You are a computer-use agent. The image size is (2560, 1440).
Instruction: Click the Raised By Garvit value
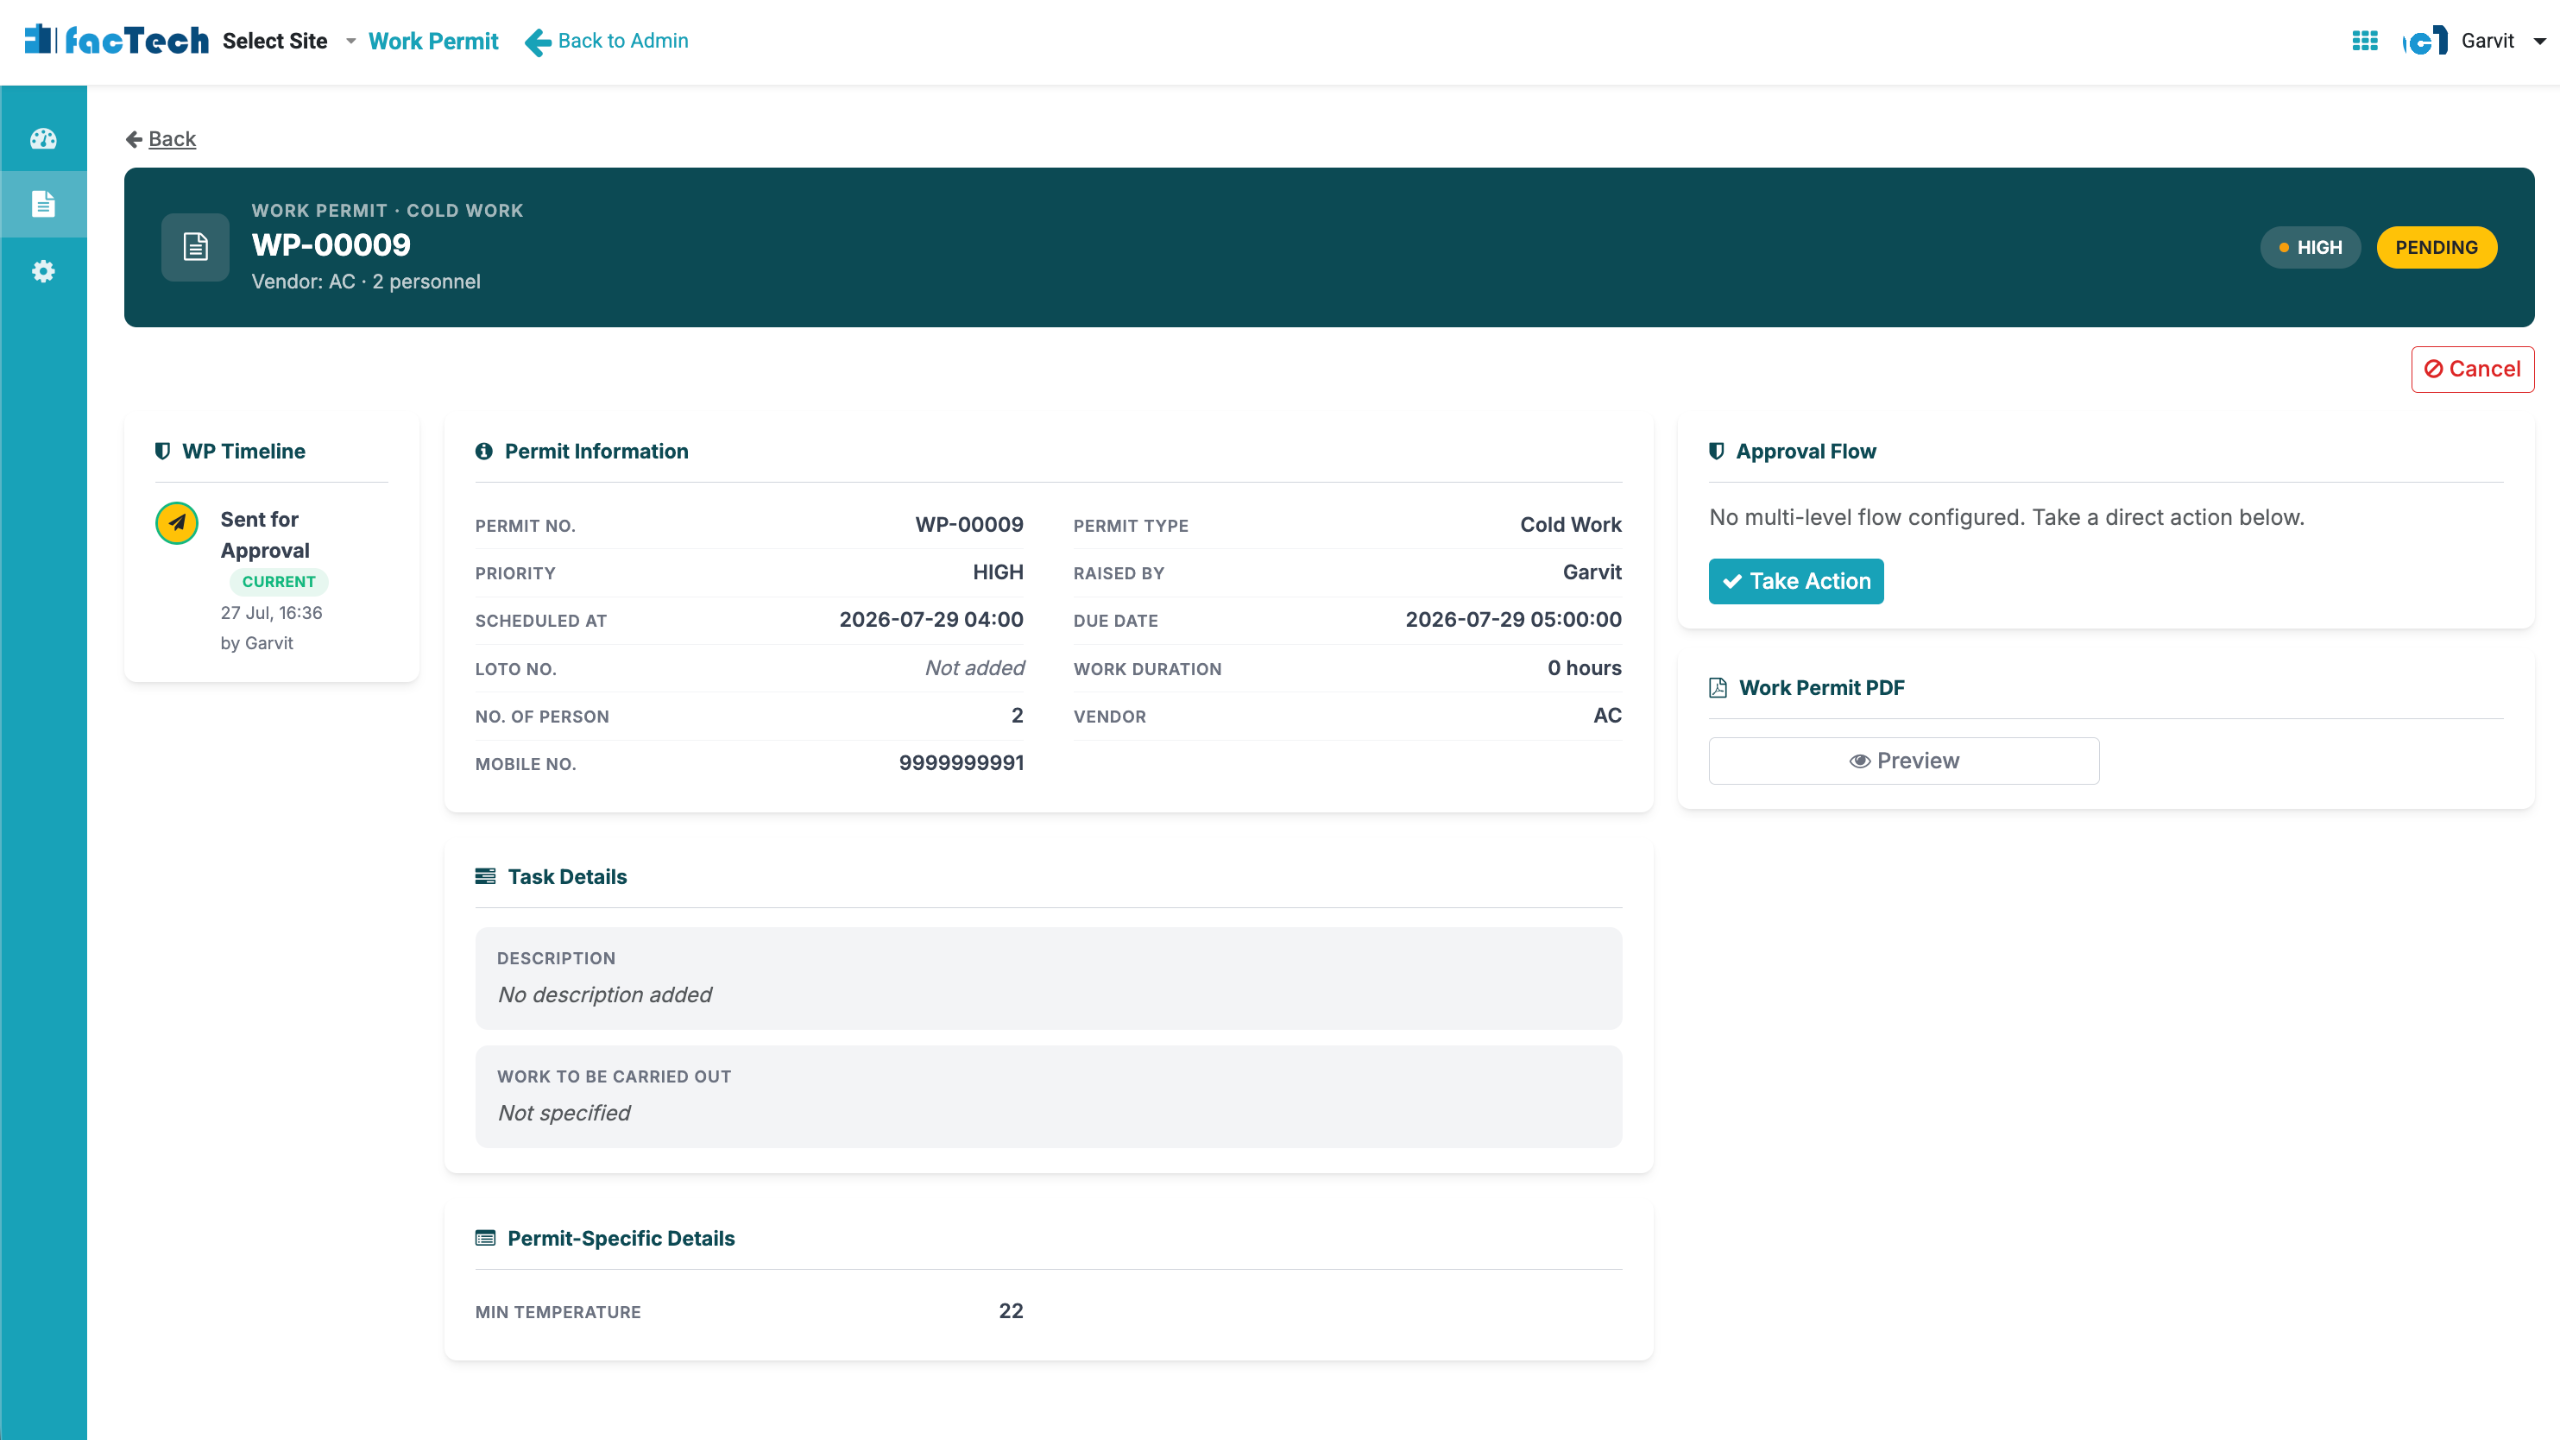[1592, 572]
